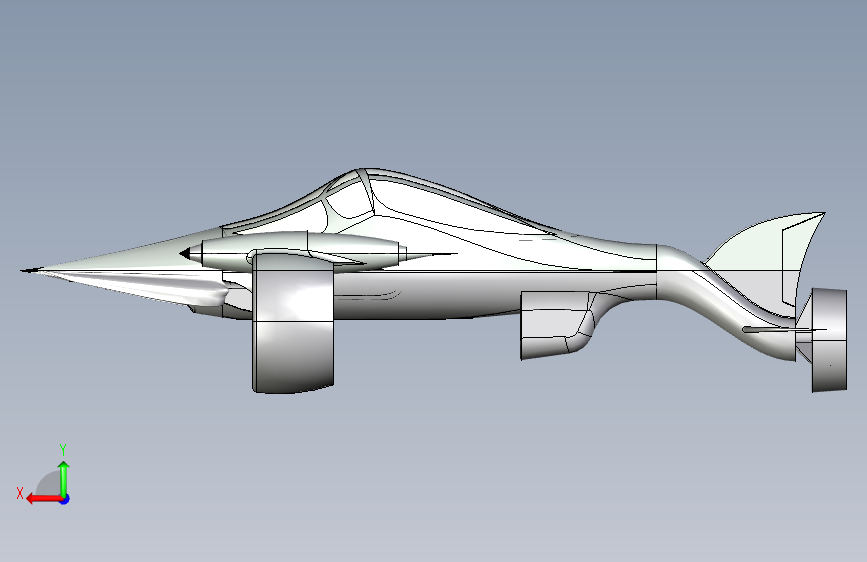This screenshot has height=562, width=867.
Task: Click the 'Y' axis label
Action: point(63,450)
